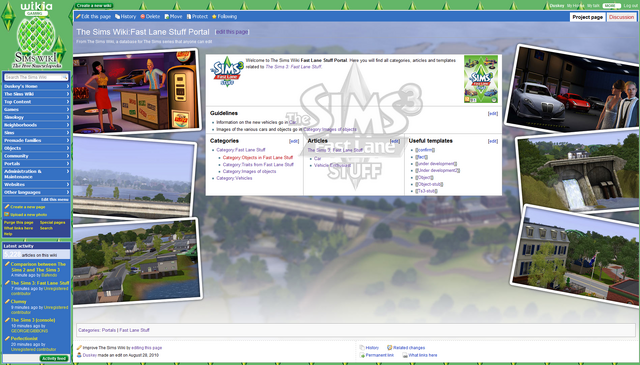Open Special pages link in sidebar

[52, 223]
